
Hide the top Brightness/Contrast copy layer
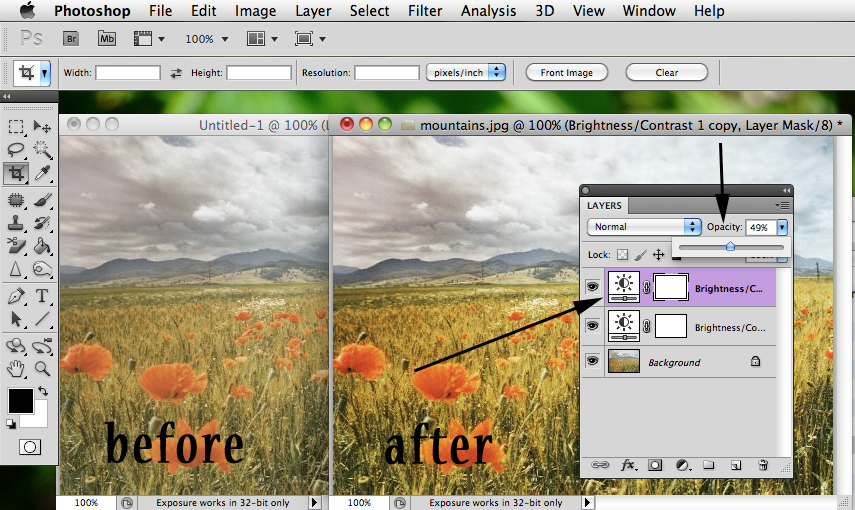tap(593, 286)
